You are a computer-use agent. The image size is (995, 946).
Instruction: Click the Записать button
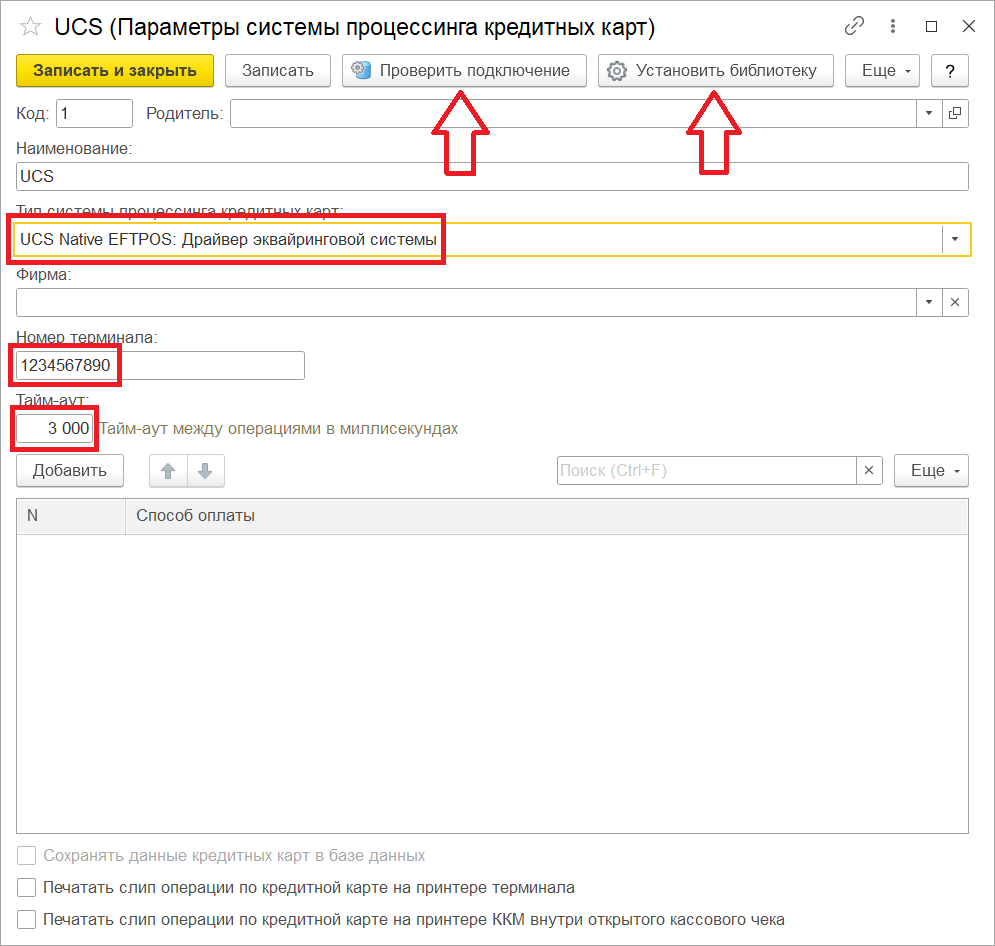coord(278,70)
